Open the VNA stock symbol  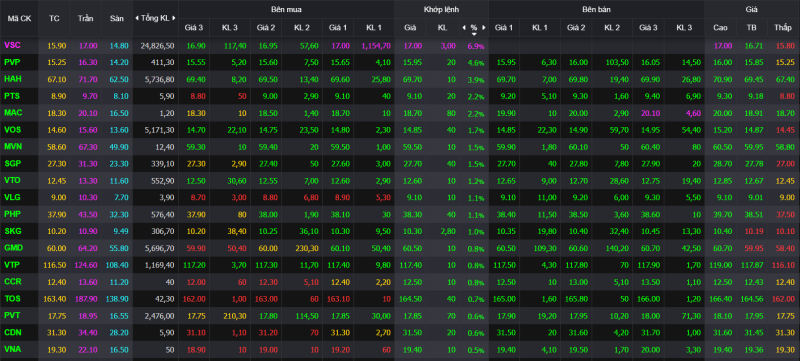[12, 349]
